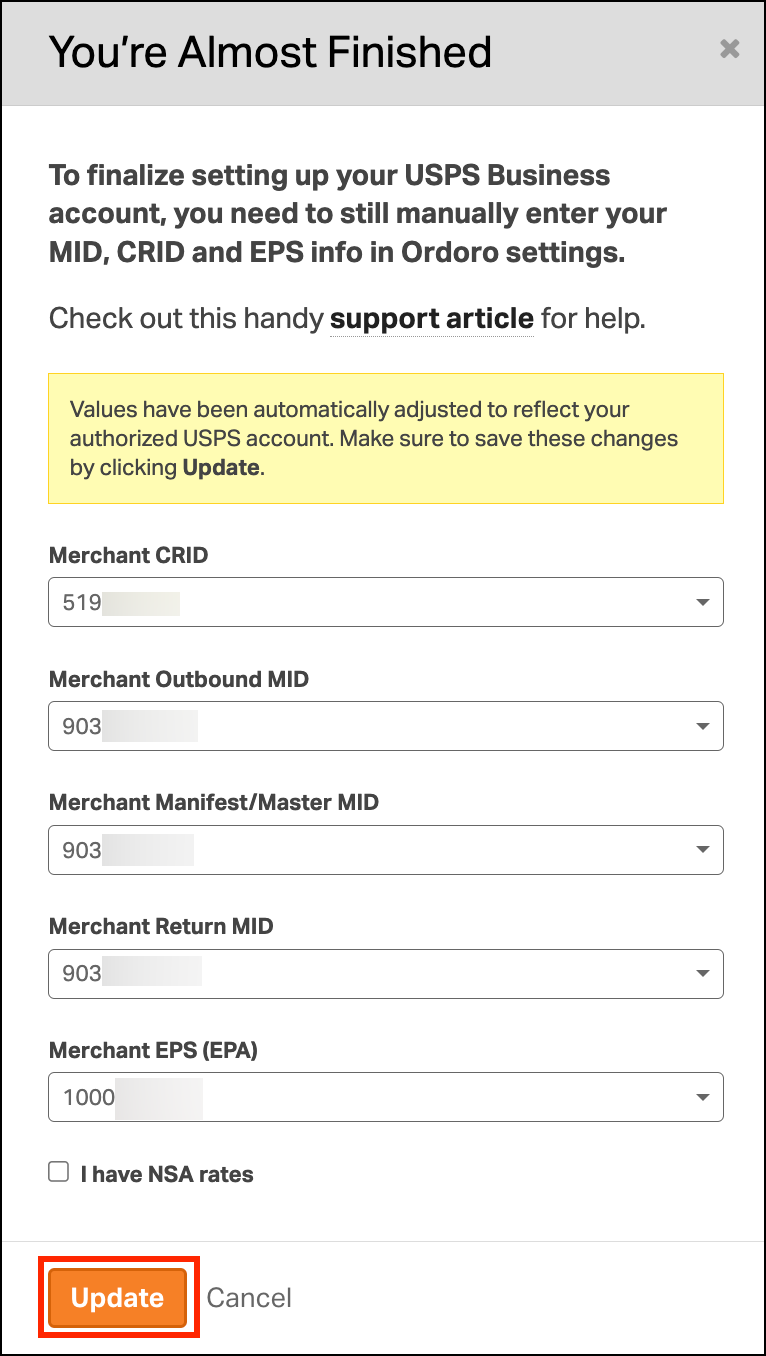Click the "You're Almost Finished" dialog title
This screenshot has width=766, height=1356.
click(270, 52)
